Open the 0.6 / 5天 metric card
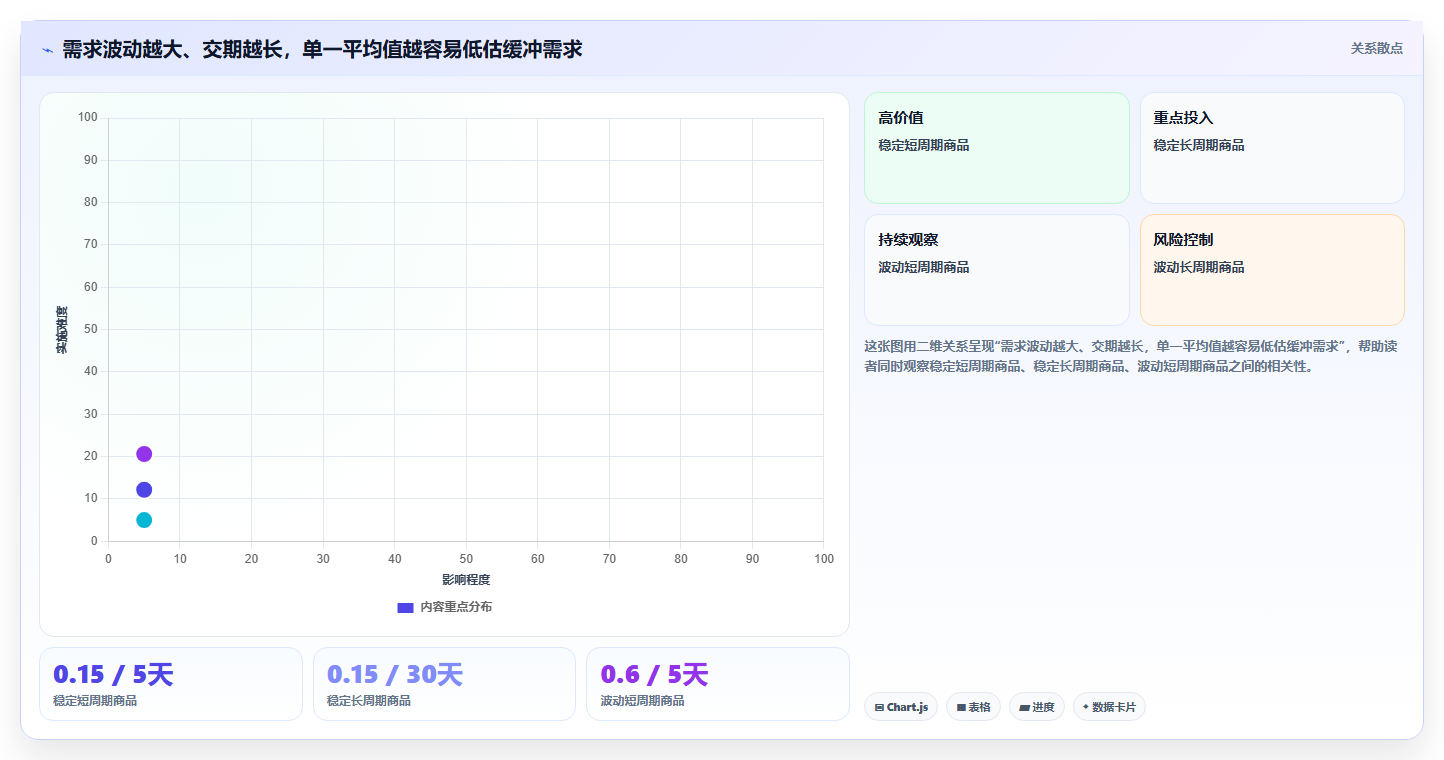This screenshot has width=1444, height=760. pyautogui.click(x=718, y=684)
